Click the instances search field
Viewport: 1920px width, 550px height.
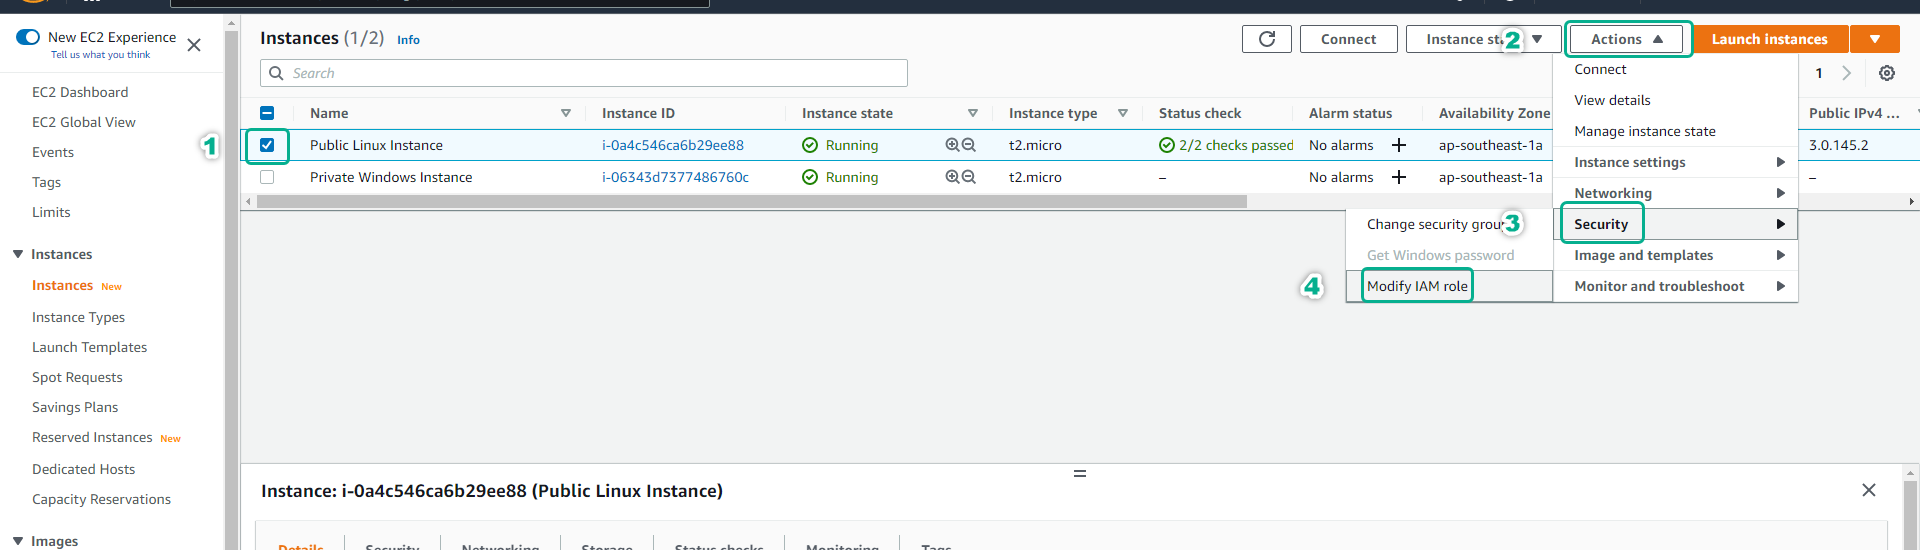click(x=590, y=73)
